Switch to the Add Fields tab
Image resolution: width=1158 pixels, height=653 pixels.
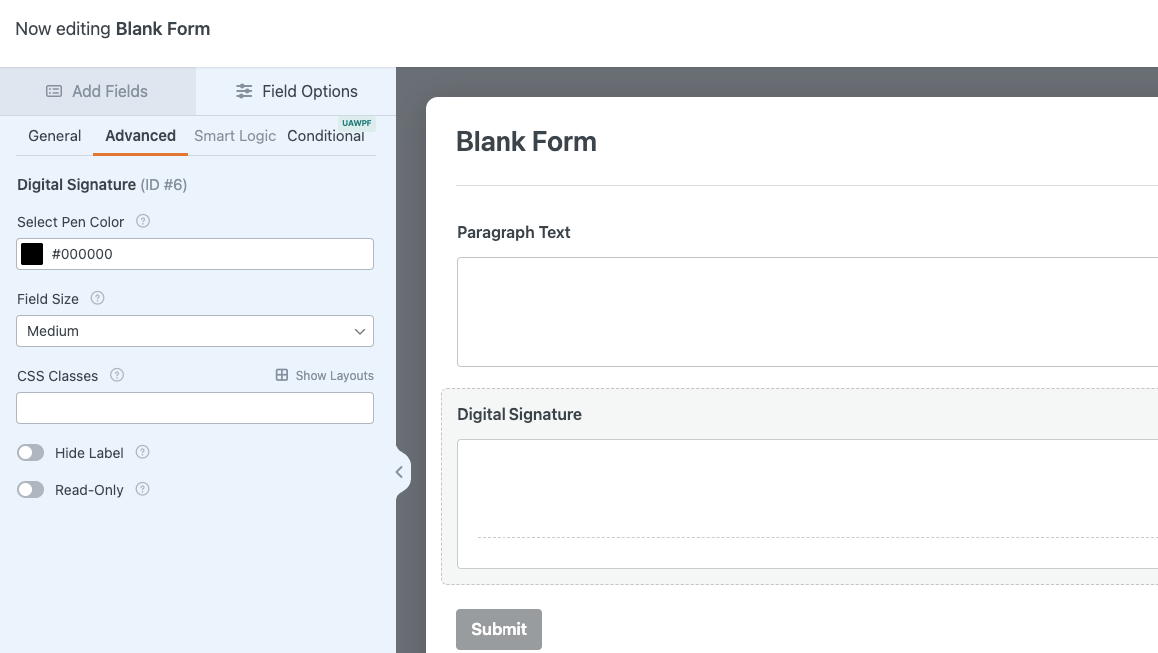[x=98, y=91]
